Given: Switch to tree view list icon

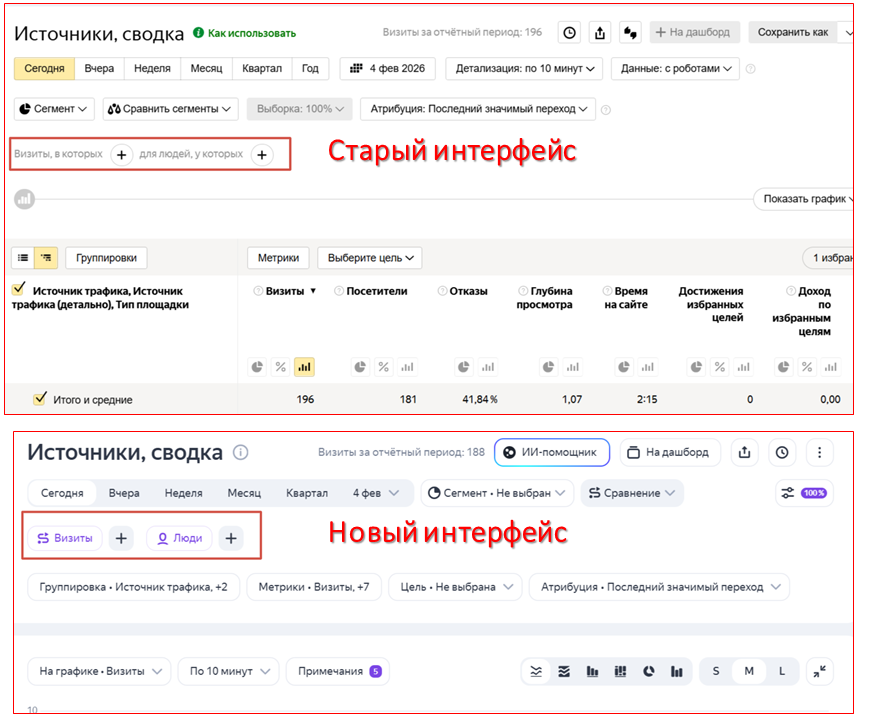Looking at the screenshot, I should pyautogui.click(x=46, y=258).
